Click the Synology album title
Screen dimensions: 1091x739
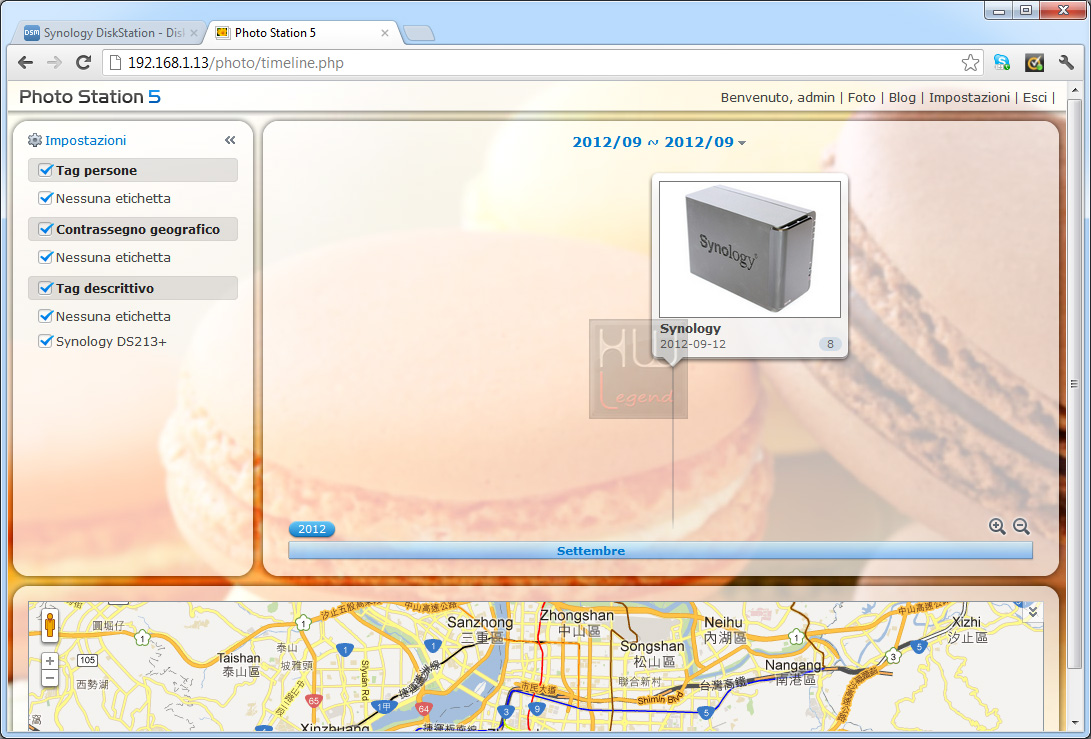click(x=690, y=328)
